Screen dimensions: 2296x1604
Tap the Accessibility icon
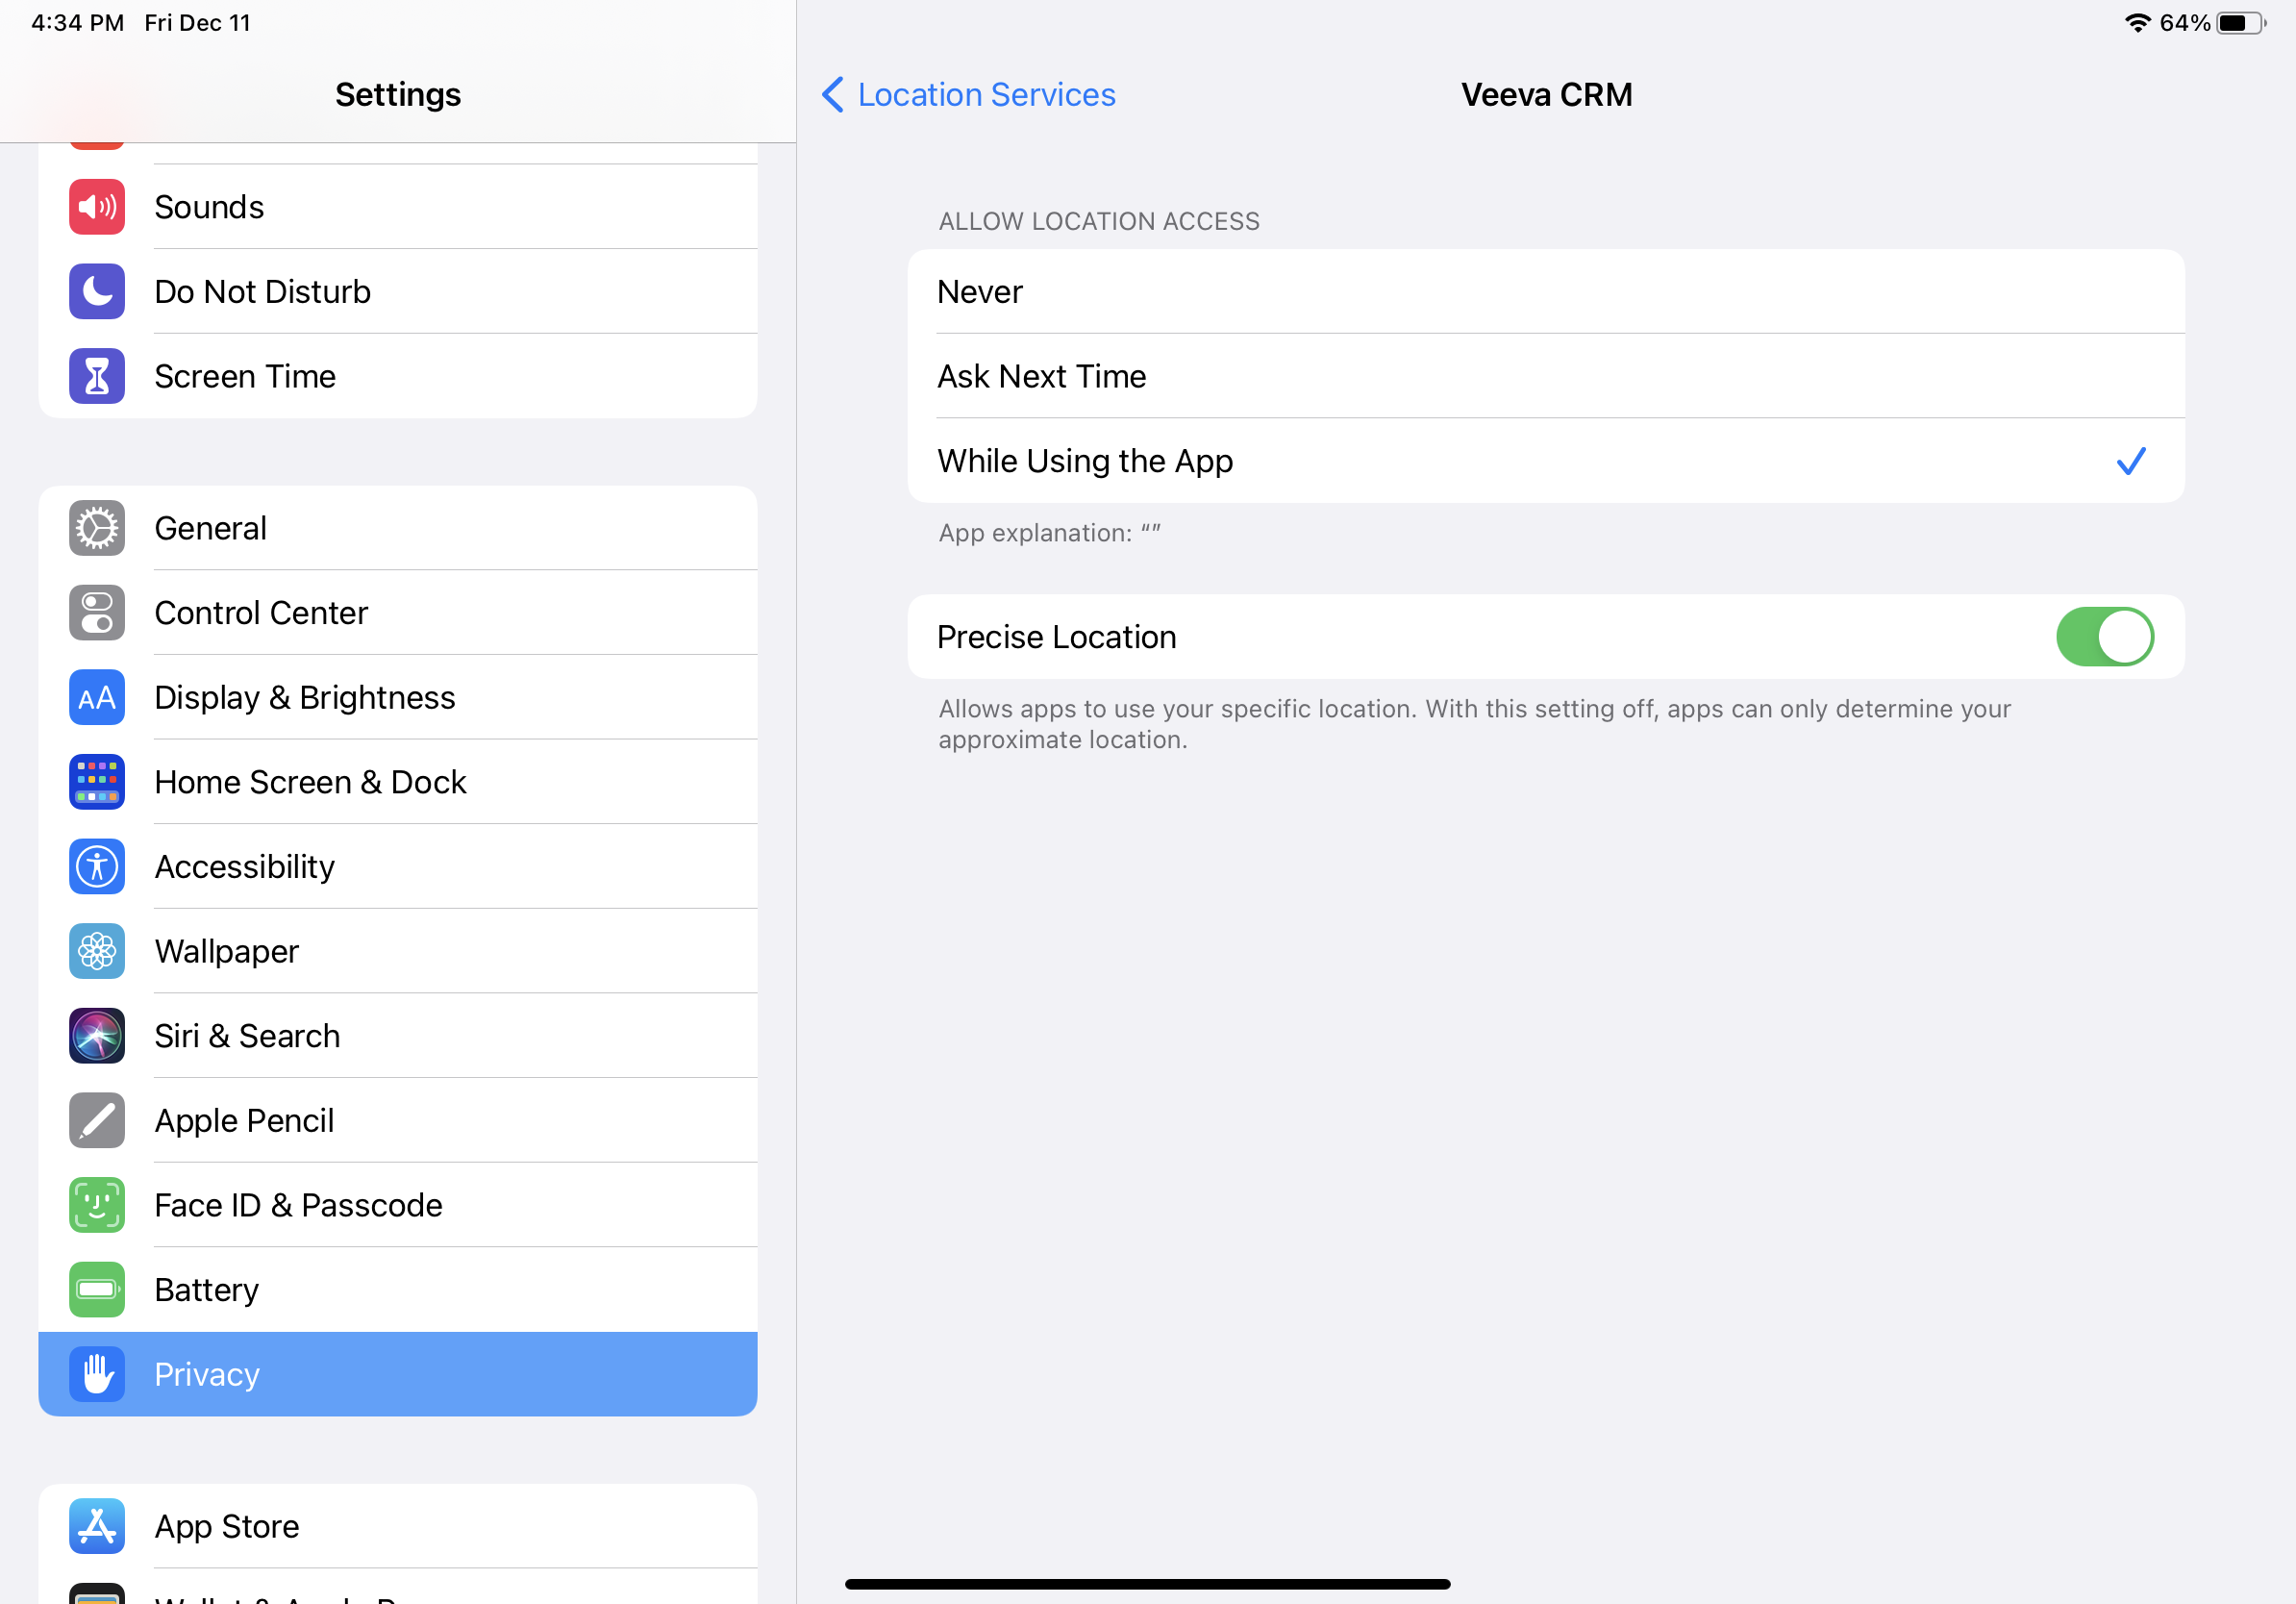point(97,867)
